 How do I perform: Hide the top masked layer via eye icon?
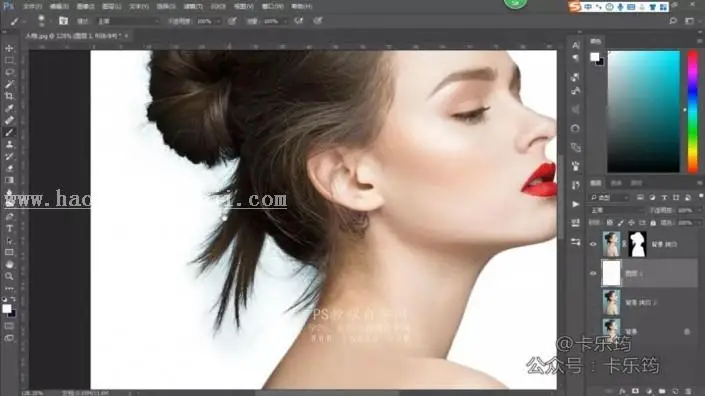(x=593, y=244)
